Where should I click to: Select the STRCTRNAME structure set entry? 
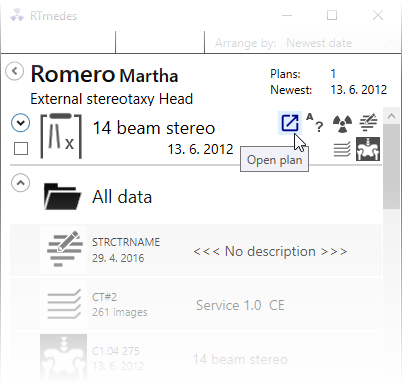[x=196, y=251]
